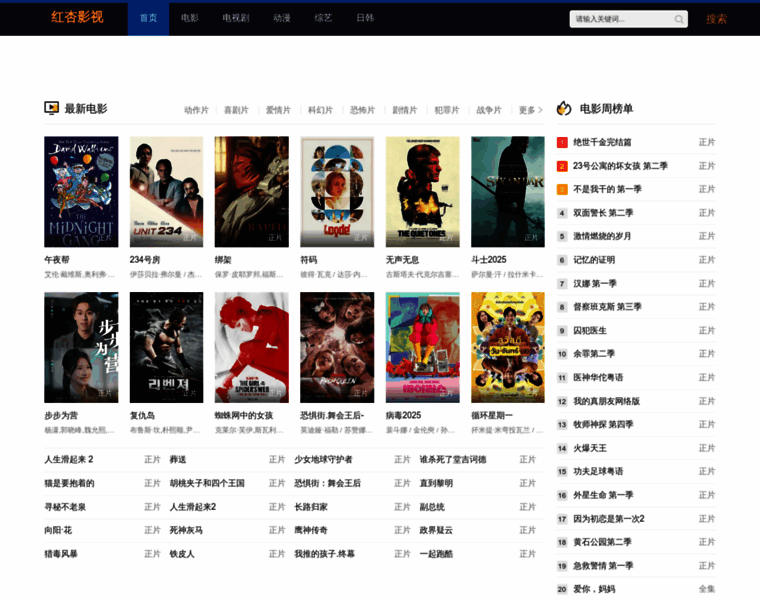760x600 pixels.
Task: Click the rank 1 badge for 绝世千金完结篇
Action: coord(562,142)
